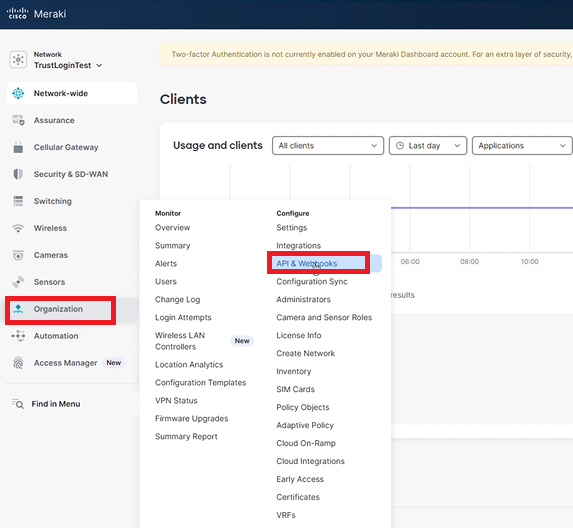Open Cloud On-Ramp
Image resolution: width=573 pixels, height=528 pixels.
(x=306, y=443)
